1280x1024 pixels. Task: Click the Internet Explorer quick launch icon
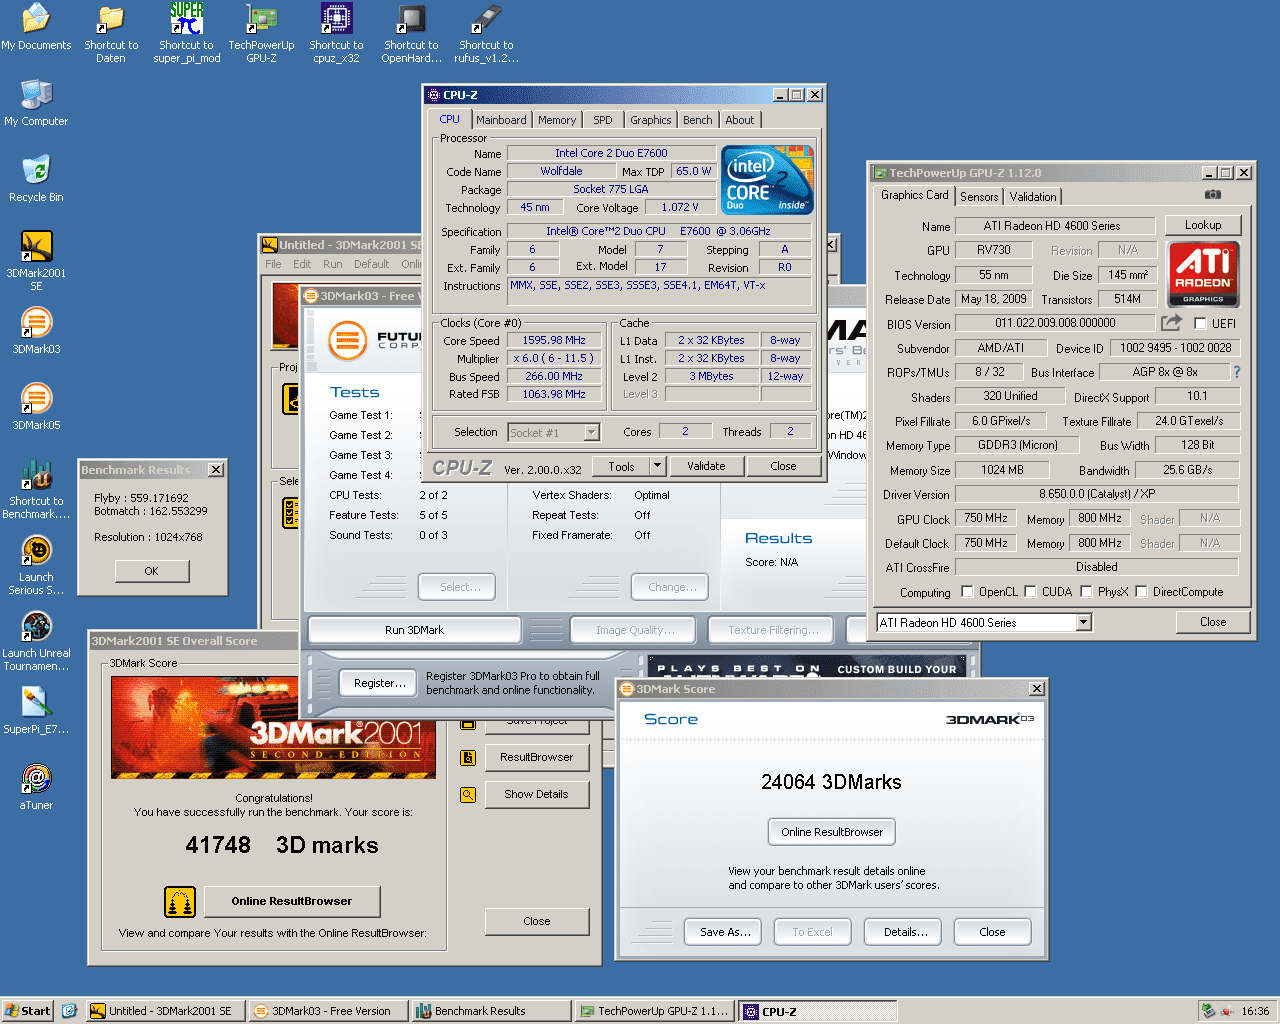click(69, 1011)
